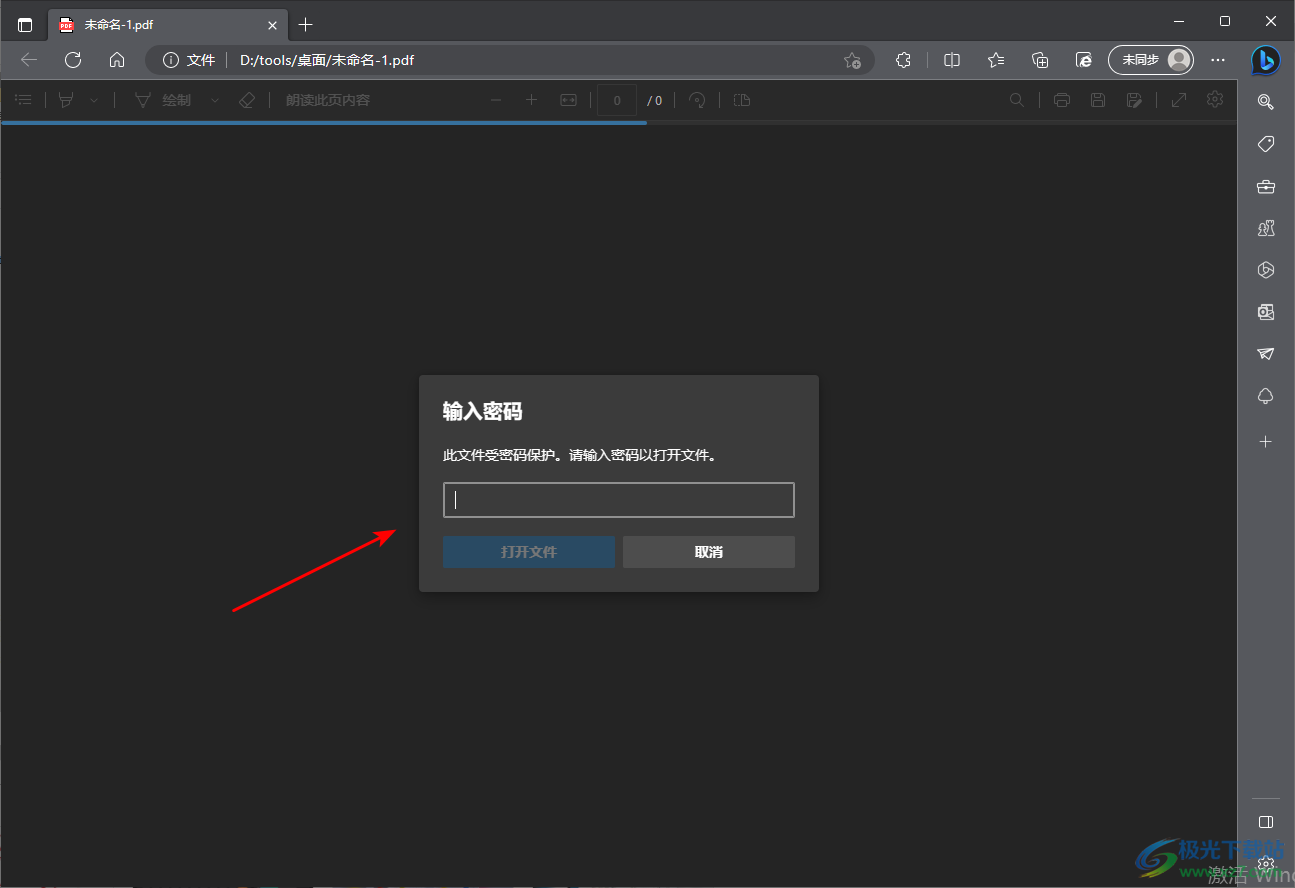
Task: Open sidebar Search tool
Action: (1266, 102)
